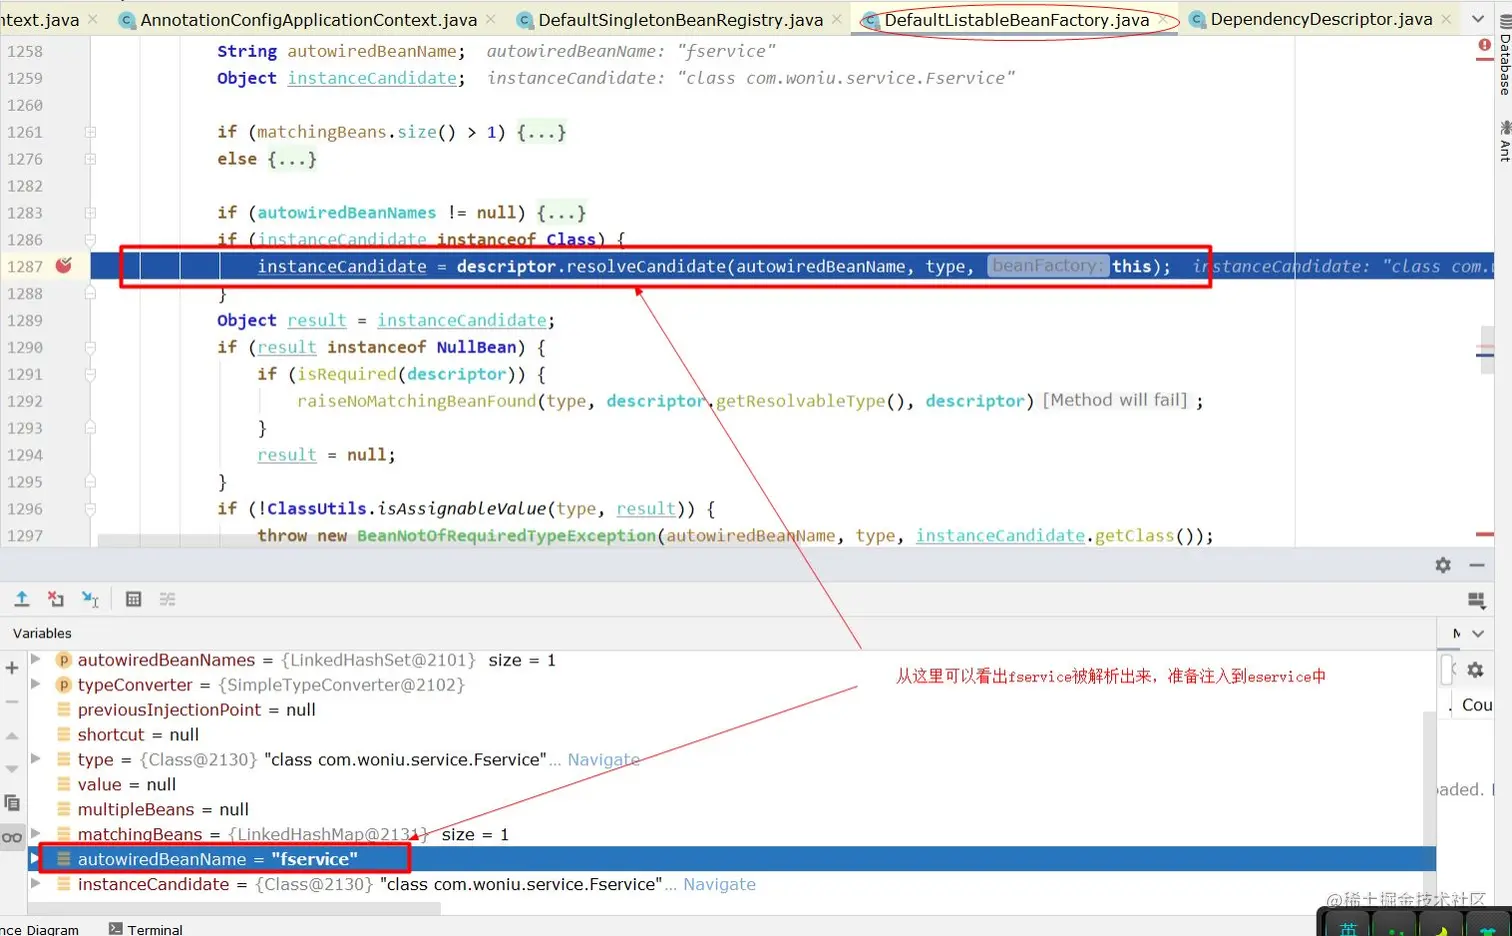The width and height of the screenshot is (1512, 936).
Task: Click the result reference on line 1289
Action: tap(316, 320)
